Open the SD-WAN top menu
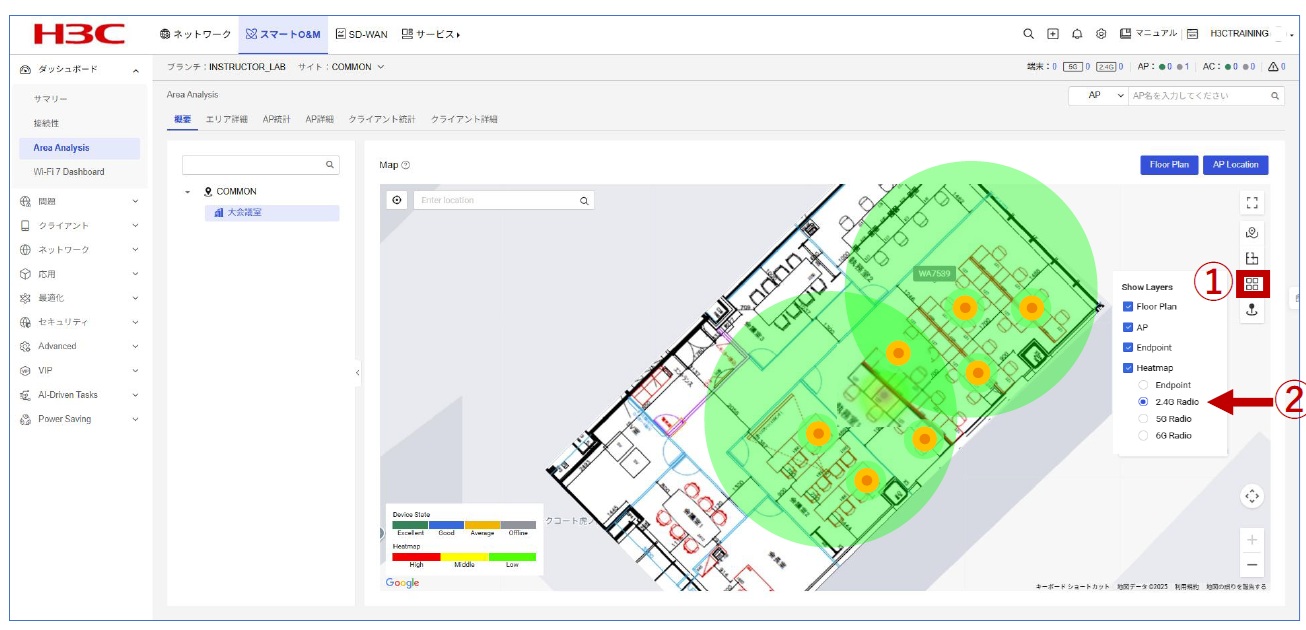The image size is (1306, 630). pyautogui.click(x=361, y=34)
